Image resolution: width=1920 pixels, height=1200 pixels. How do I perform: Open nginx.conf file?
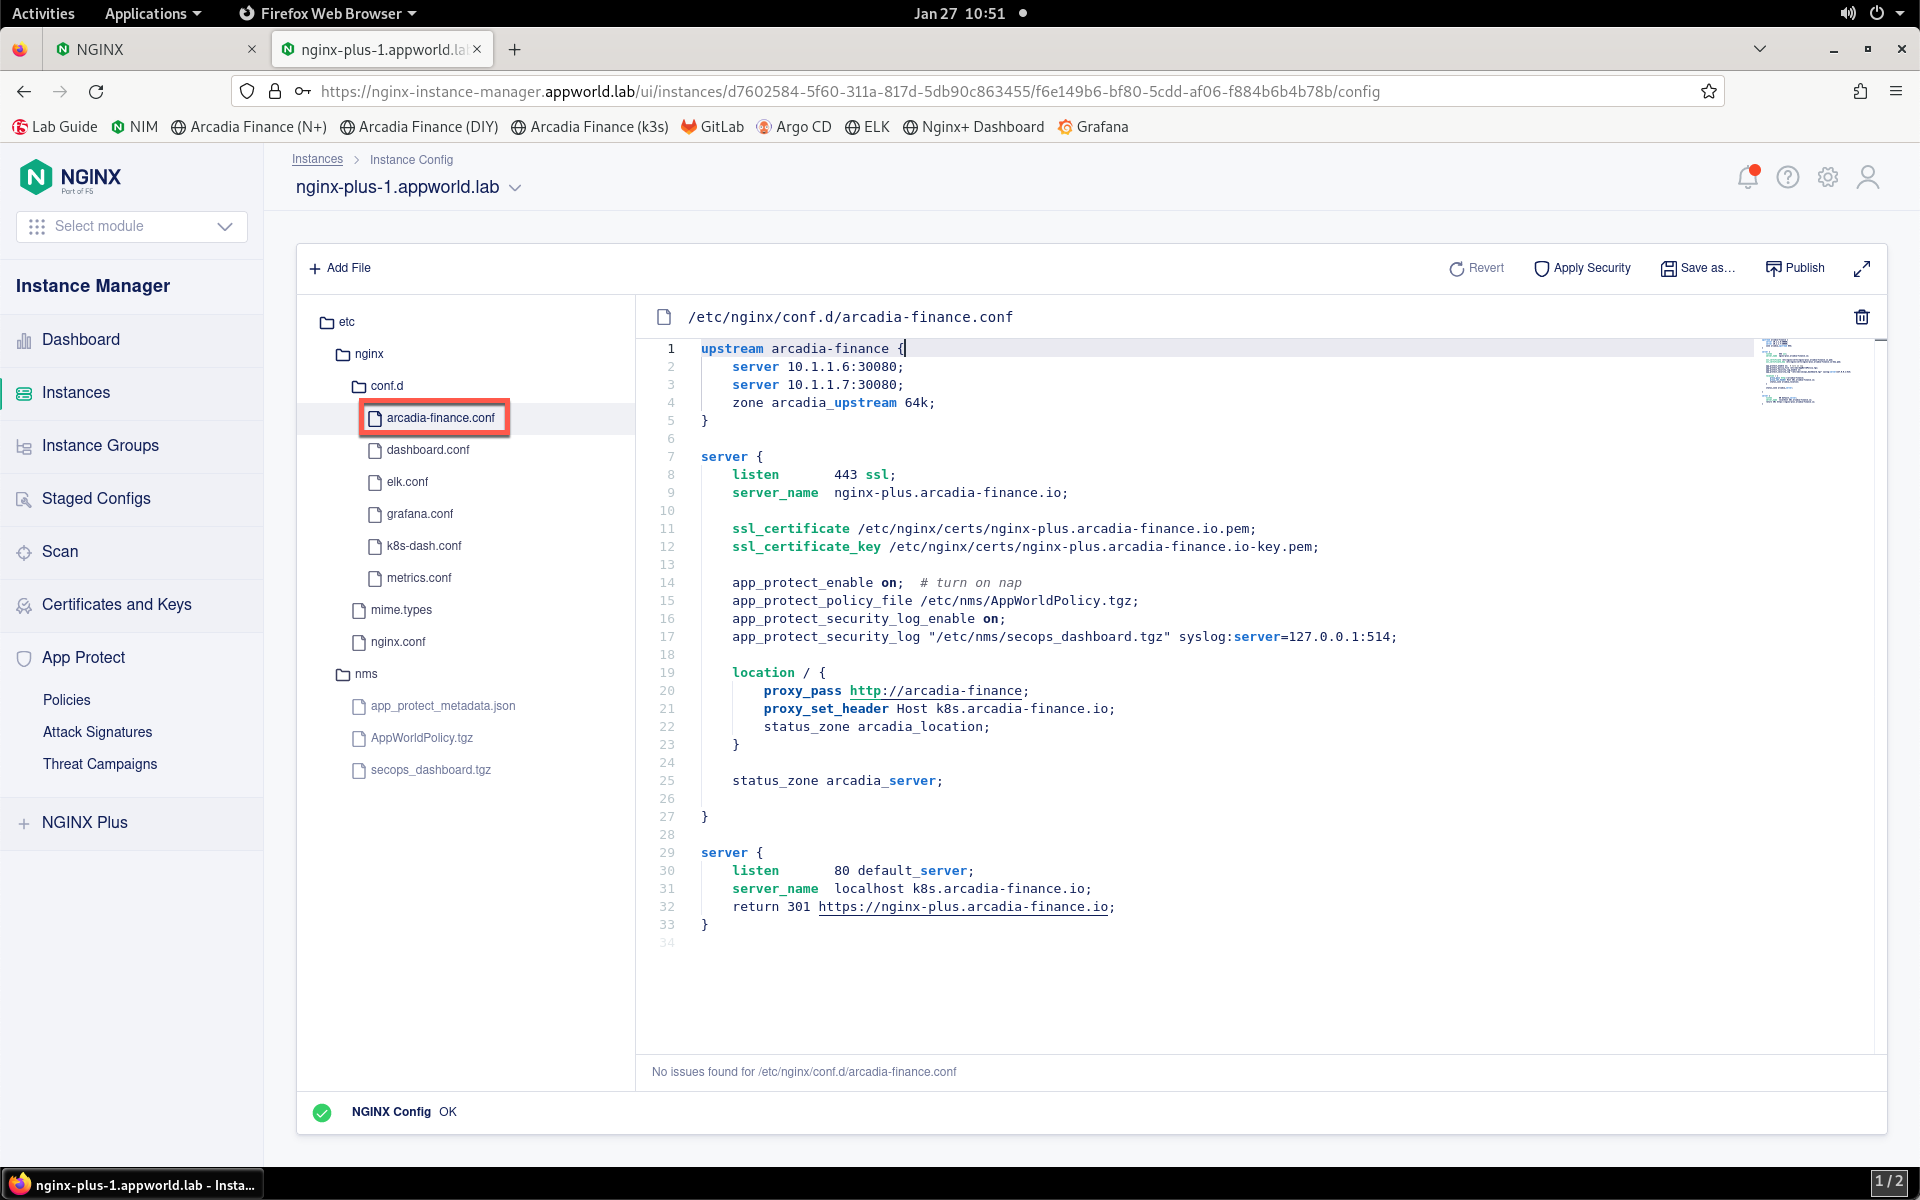[x=389, y=642]
